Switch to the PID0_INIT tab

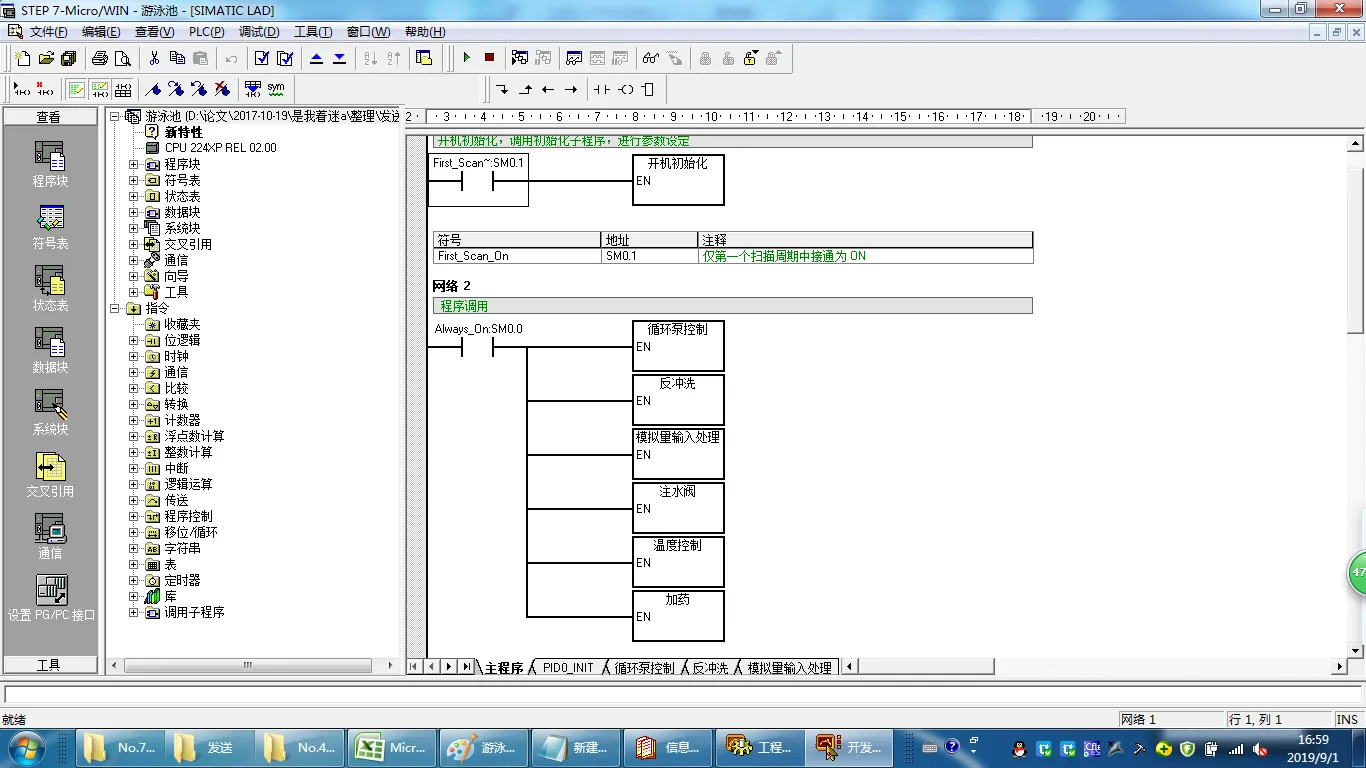click(568, 667)
